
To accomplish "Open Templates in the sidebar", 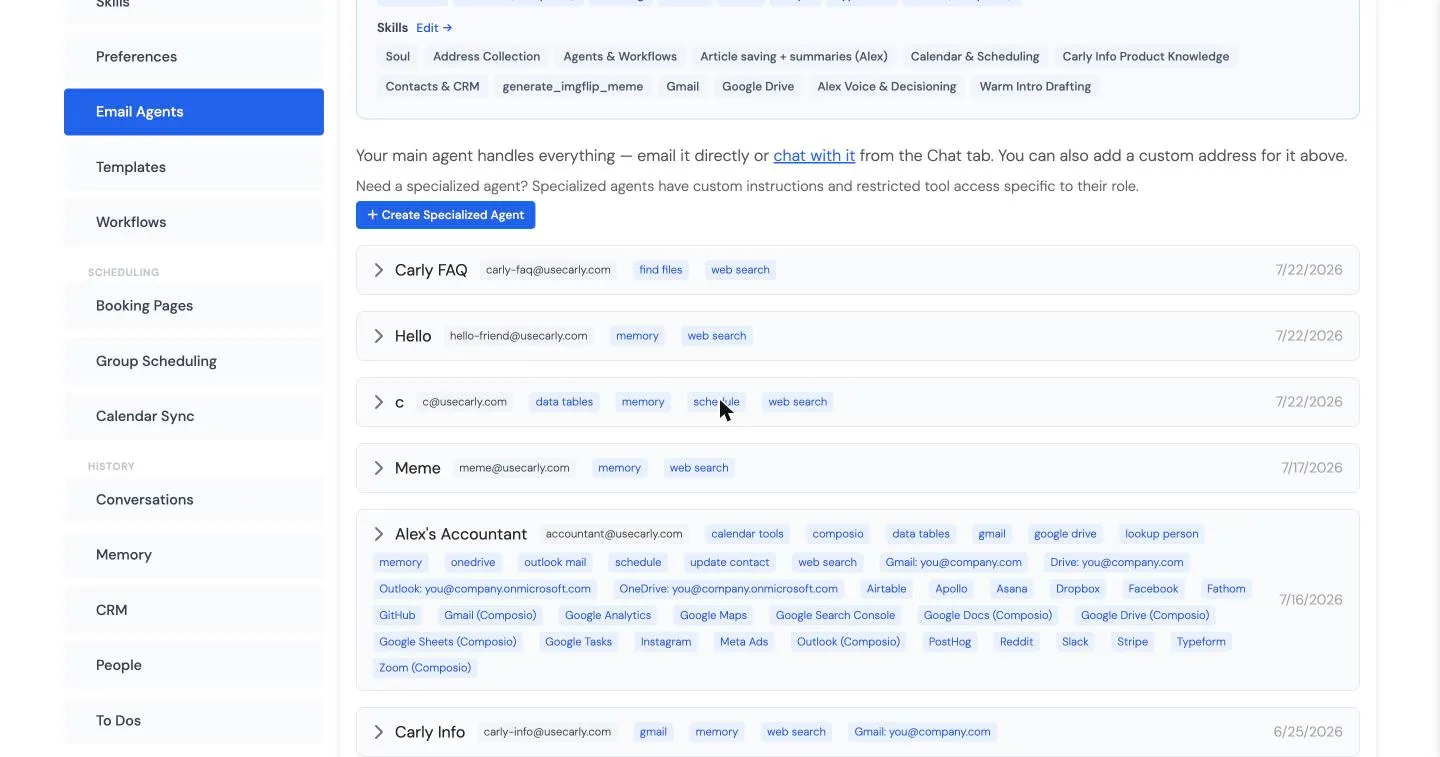I will [194, 167].
